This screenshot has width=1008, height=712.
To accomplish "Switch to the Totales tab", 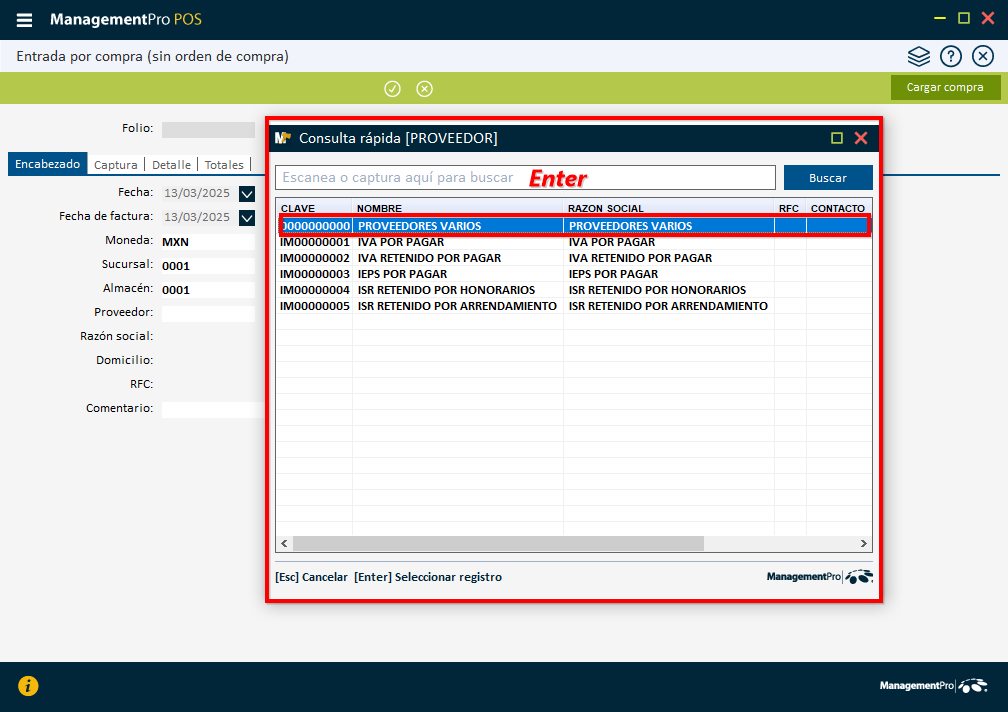I will point(224,165).
